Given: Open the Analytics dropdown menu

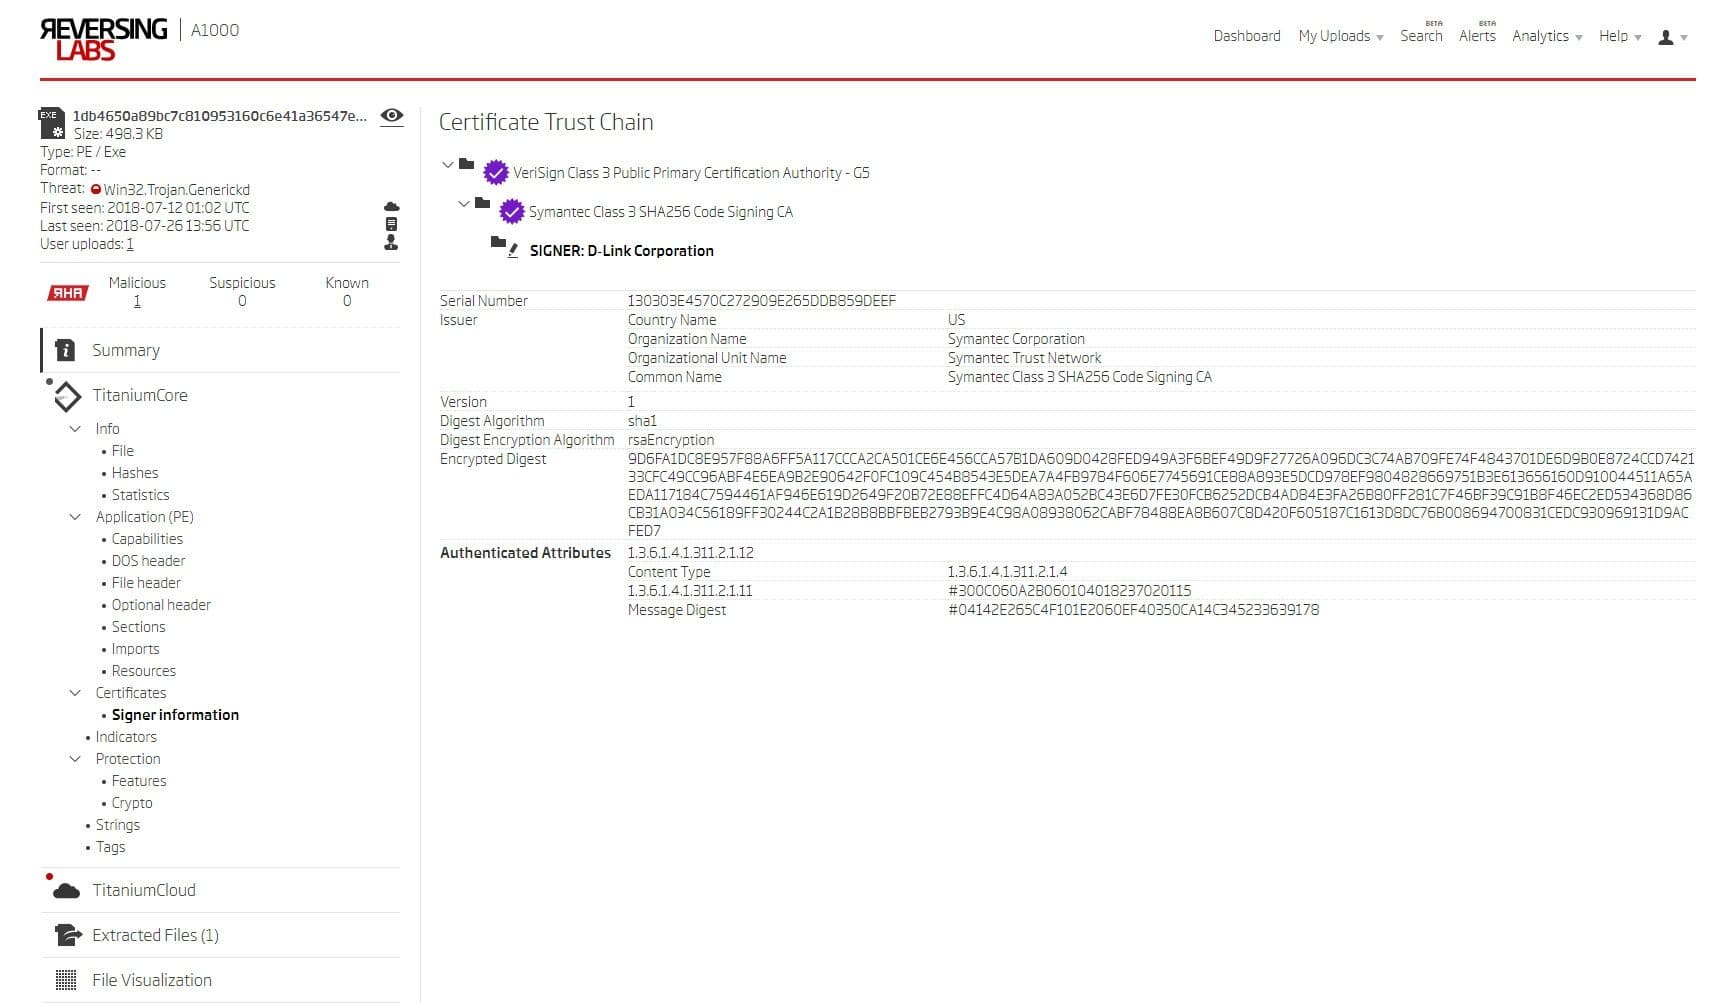Looking at the screenshot, I should pos(1540,36).
